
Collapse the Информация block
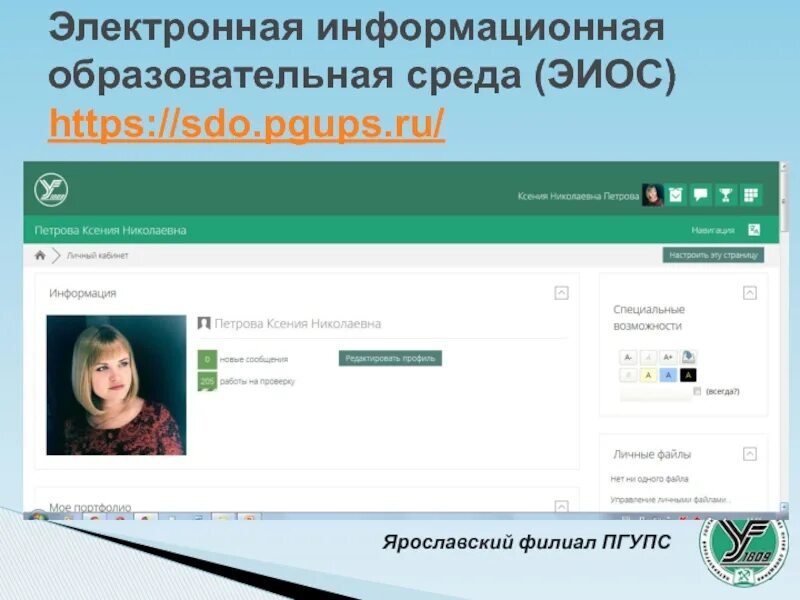coord(561,293)
